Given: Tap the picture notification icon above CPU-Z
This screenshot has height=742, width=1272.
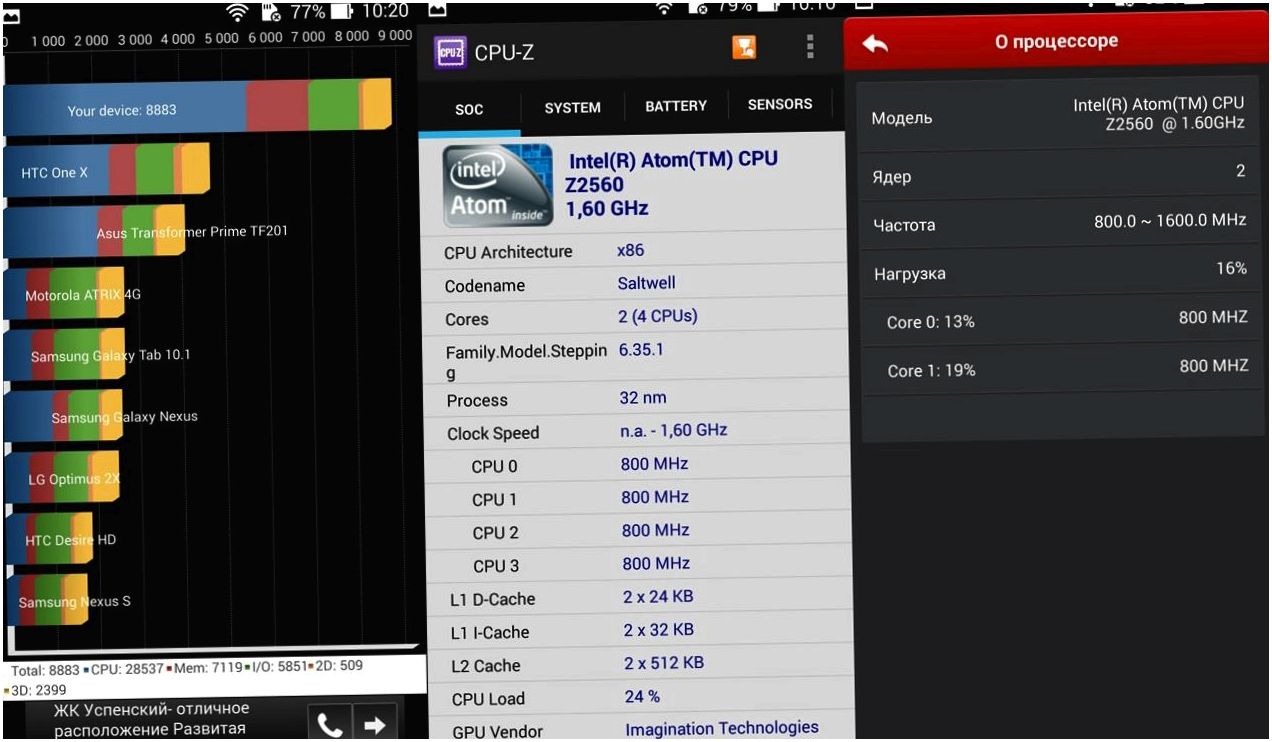Looking at the screenshot, I should 437,9.
